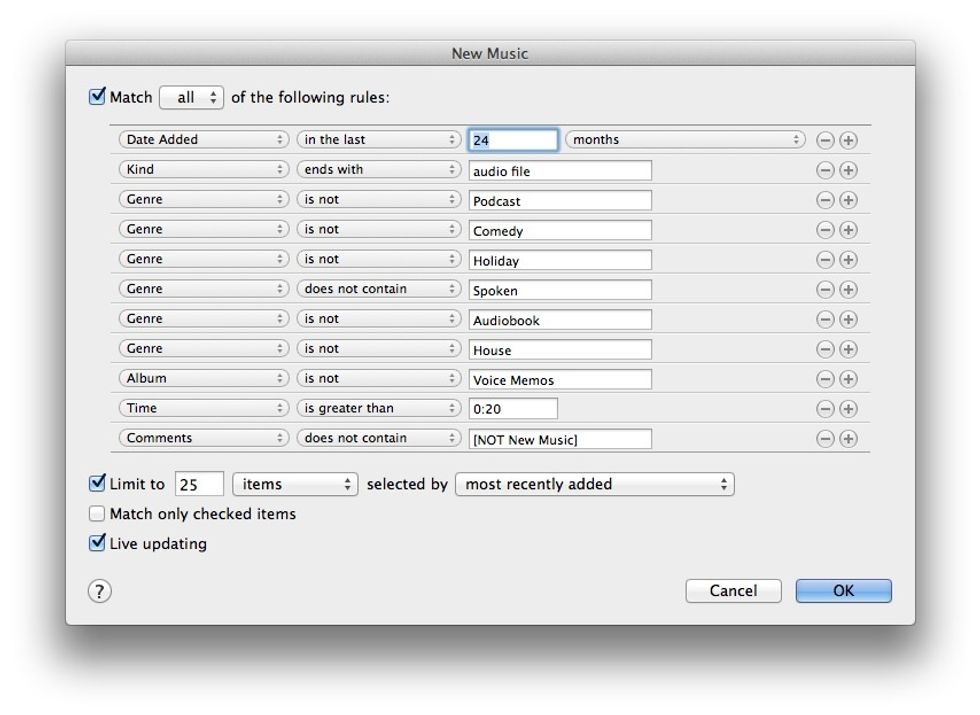980x715 pixels.
Task: Disable Live updating checkbox
Action: [97, 544]
